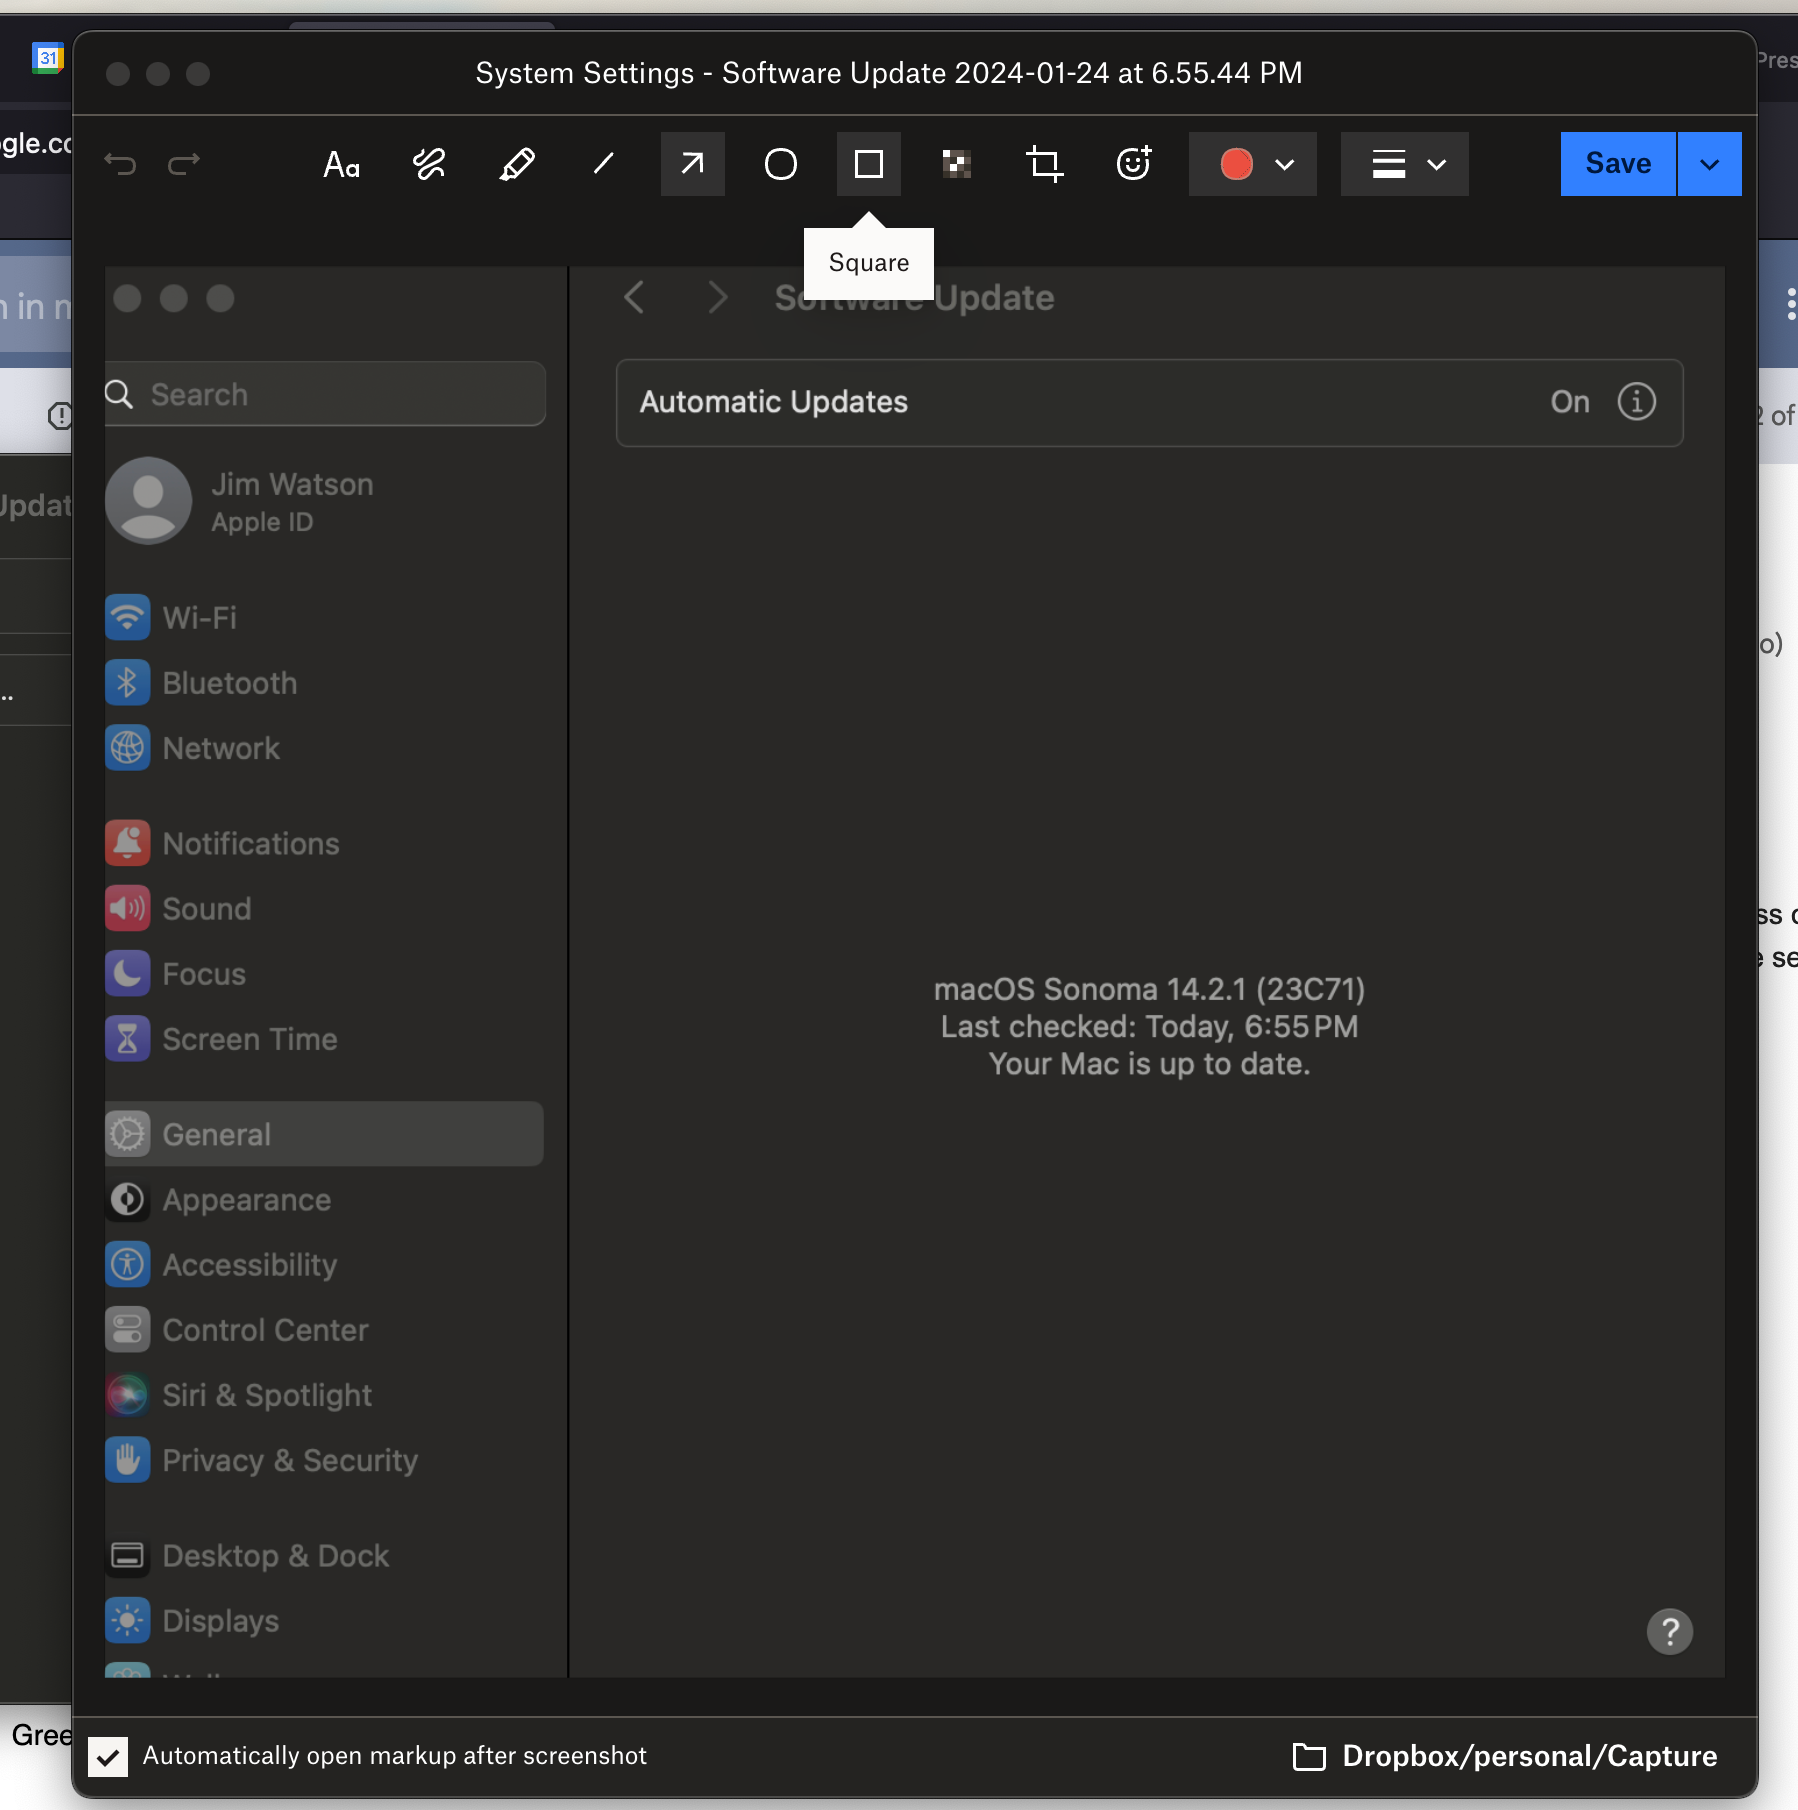Click "Last checked: Today, 6:55 PM" text
The image size is (1798, 1810).
pos(1149,1027)
